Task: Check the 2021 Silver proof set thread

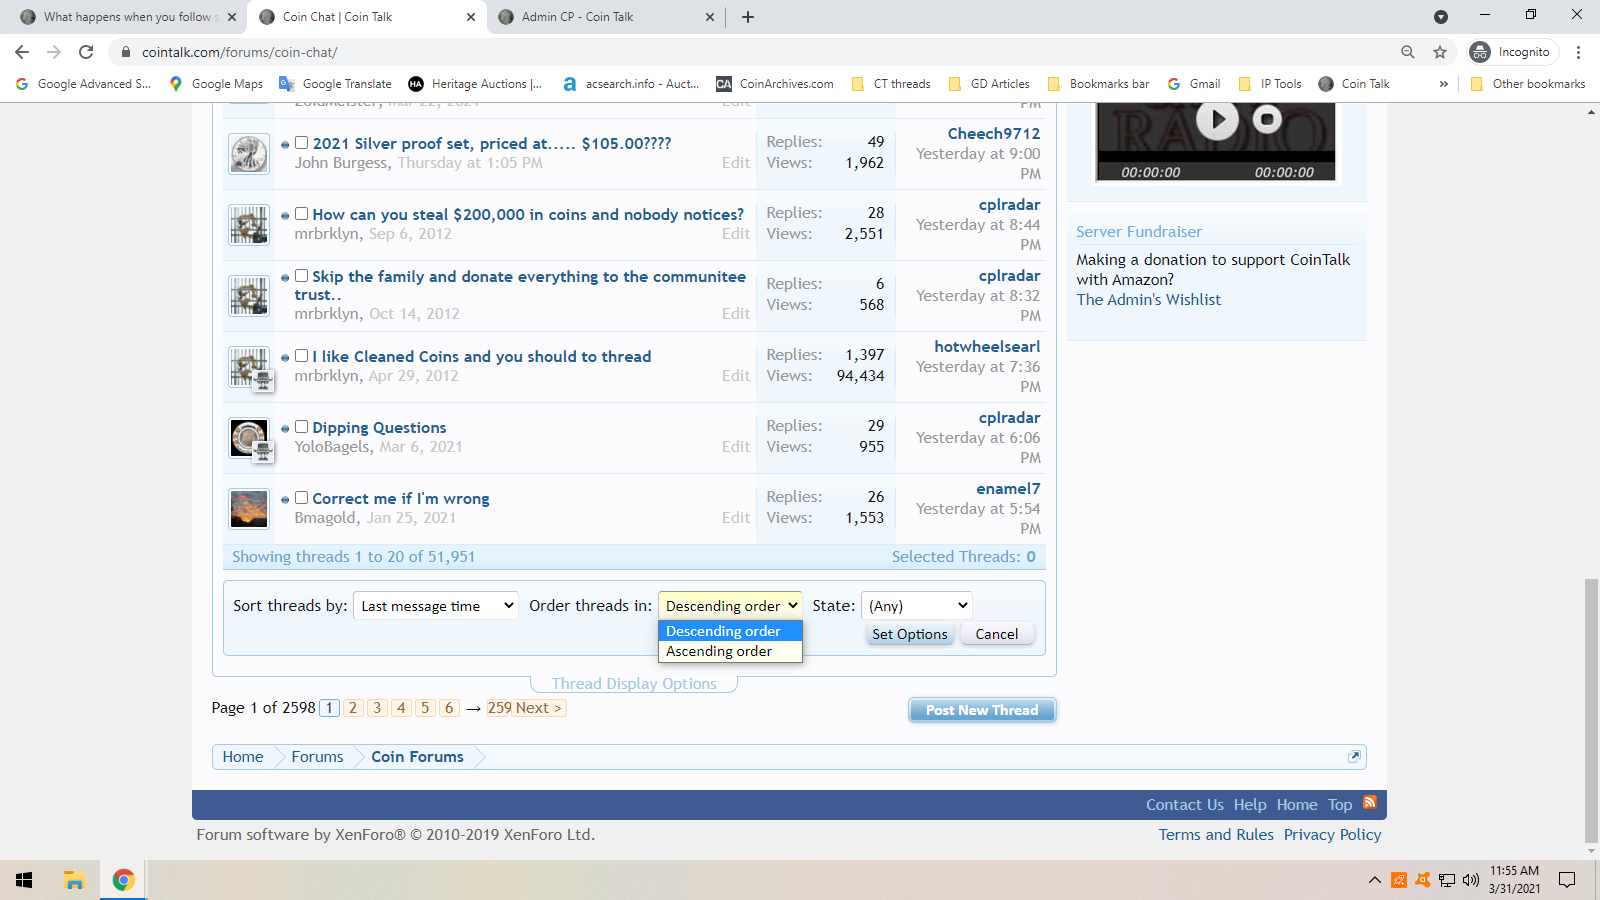Action: pos(301,143)
